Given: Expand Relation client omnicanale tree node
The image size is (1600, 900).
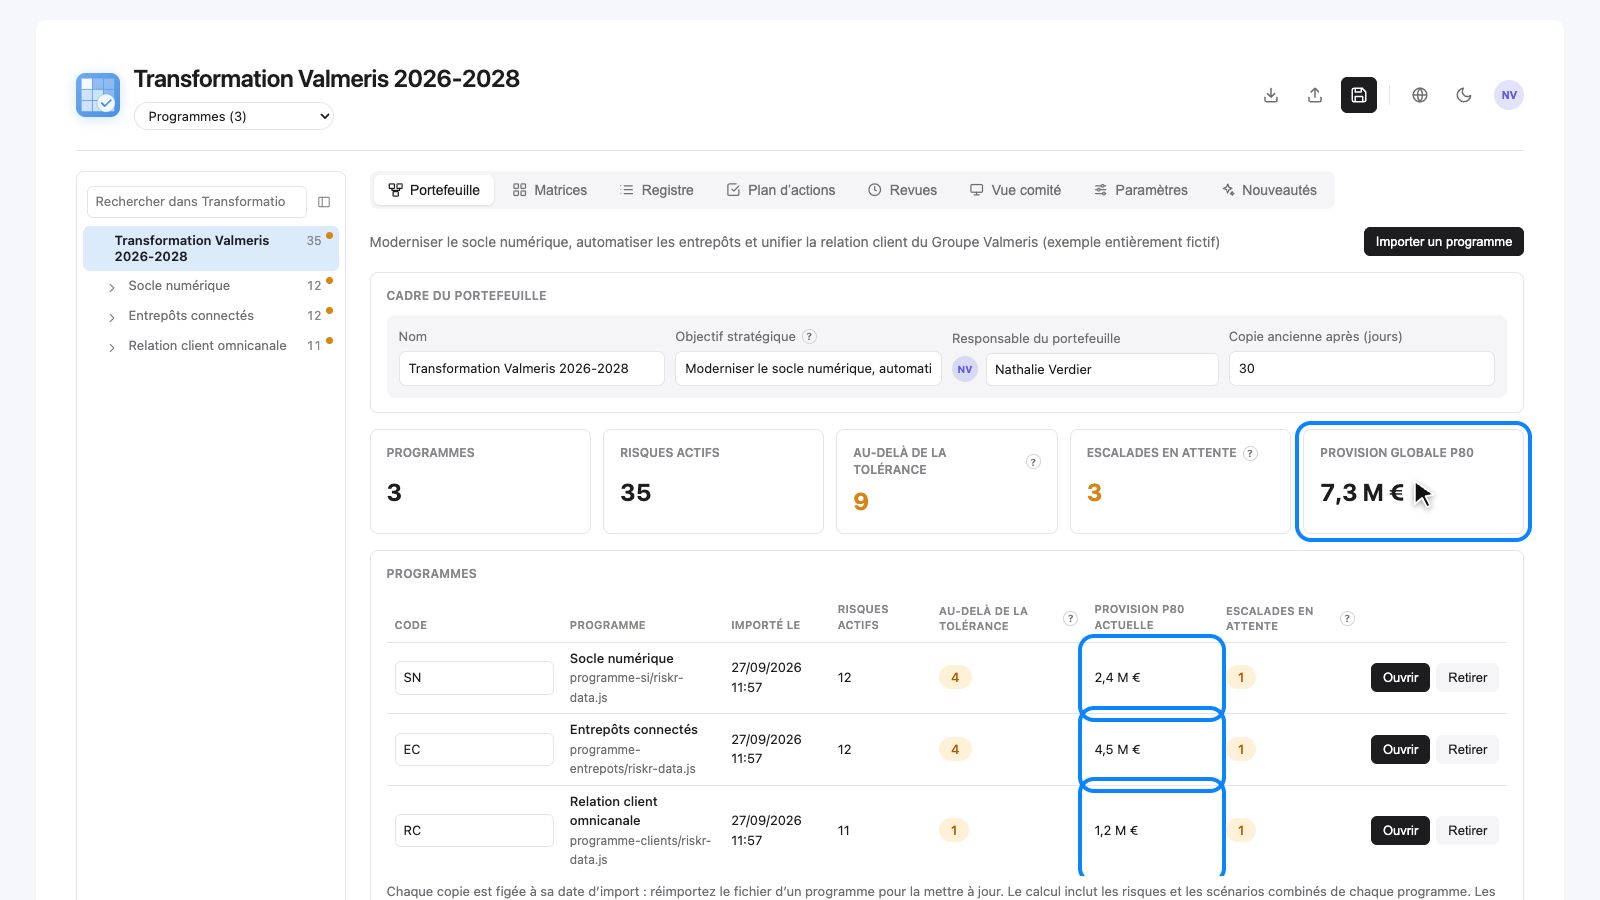Looking at the screenshot, I should pos(111,347).
